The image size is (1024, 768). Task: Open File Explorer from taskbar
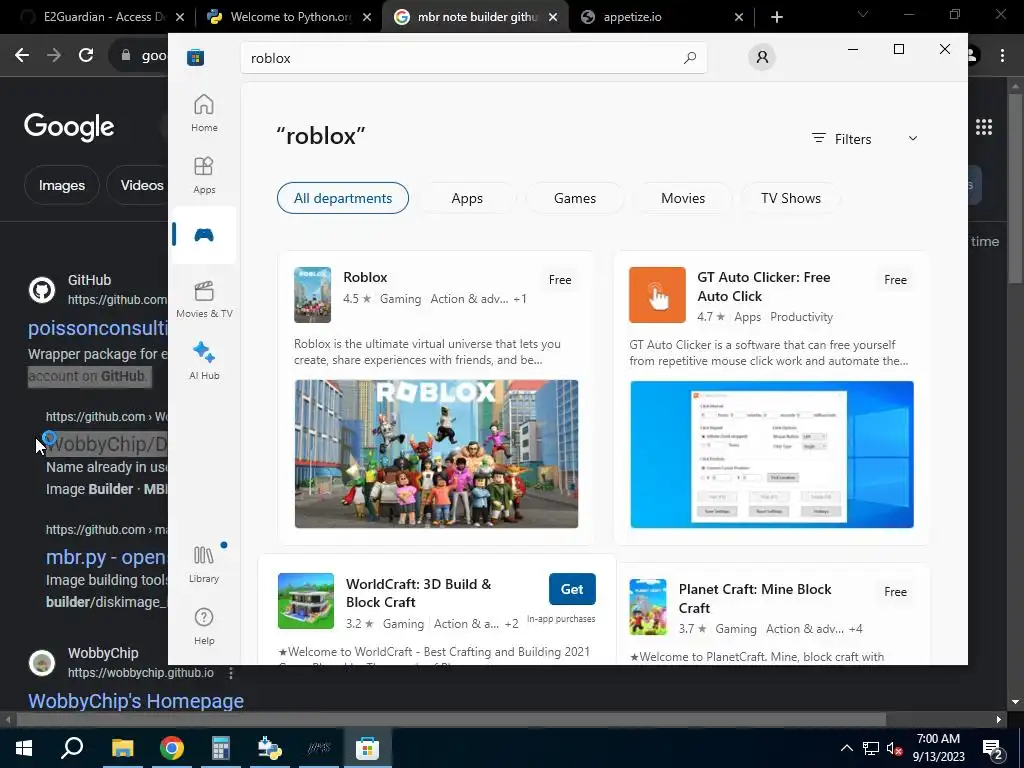[122, 748]
